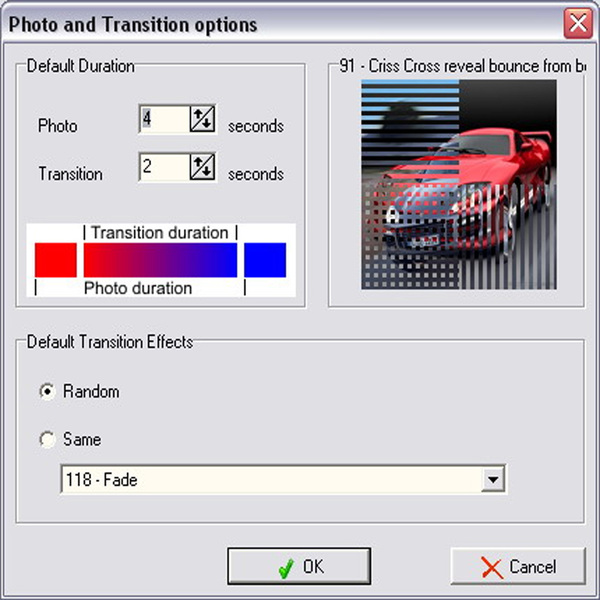This screenshot has width=600, height=600.
Task: Click the Random label text
Action: 91,391
